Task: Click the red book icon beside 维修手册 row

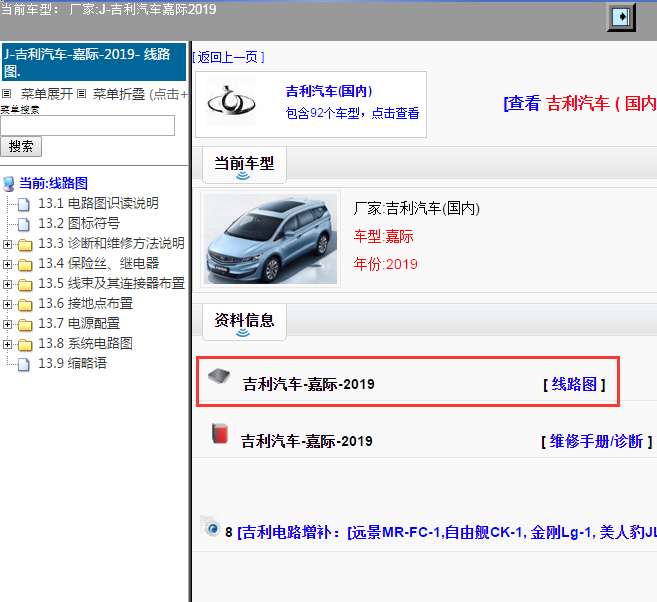Action: [220, 433]
